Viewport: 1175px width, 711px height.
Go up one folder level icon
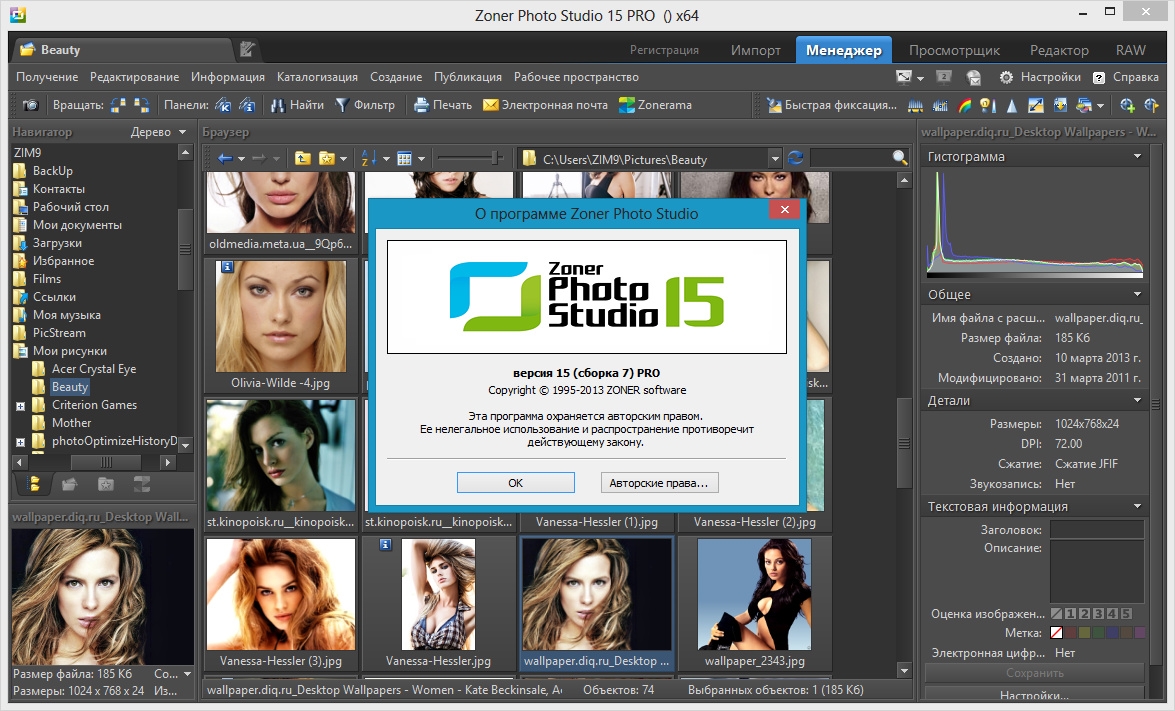tap(303, 158)
